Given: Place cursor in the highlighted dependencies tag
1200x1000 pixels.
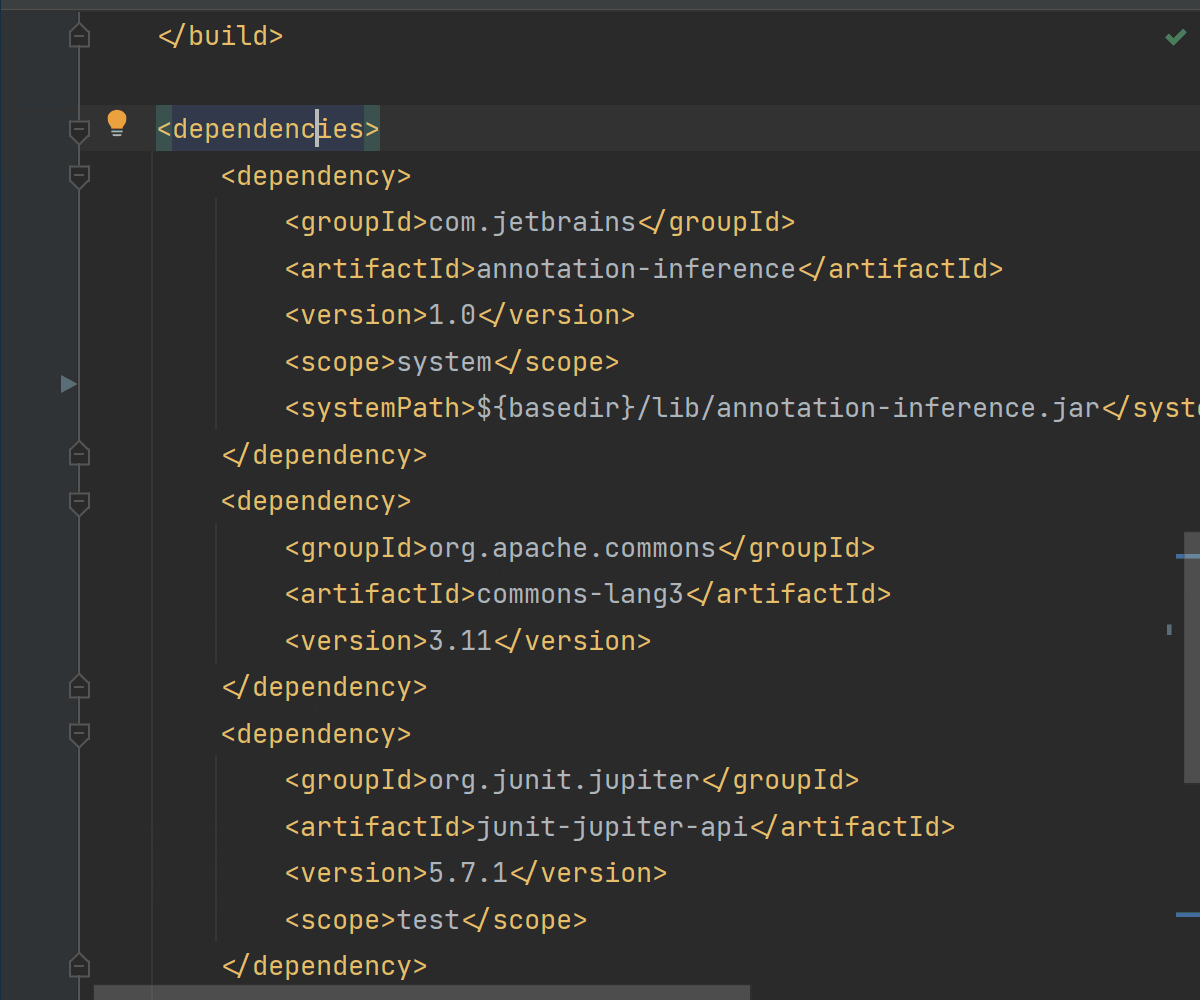Looking at the screenshot, I should coord(267,128).
